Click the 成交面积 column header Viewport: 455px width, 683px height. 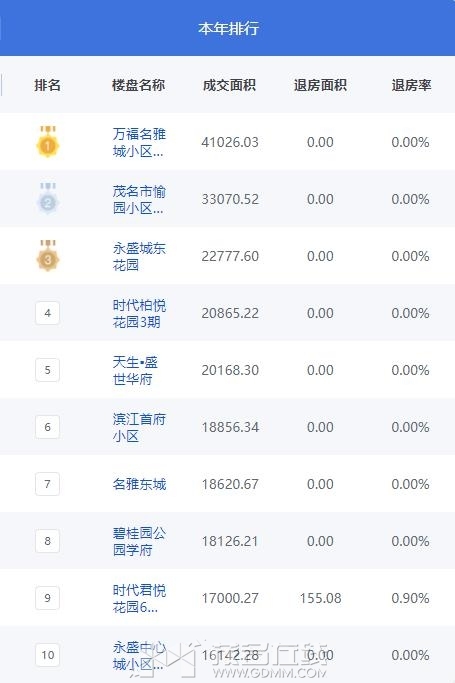point(229,85)
